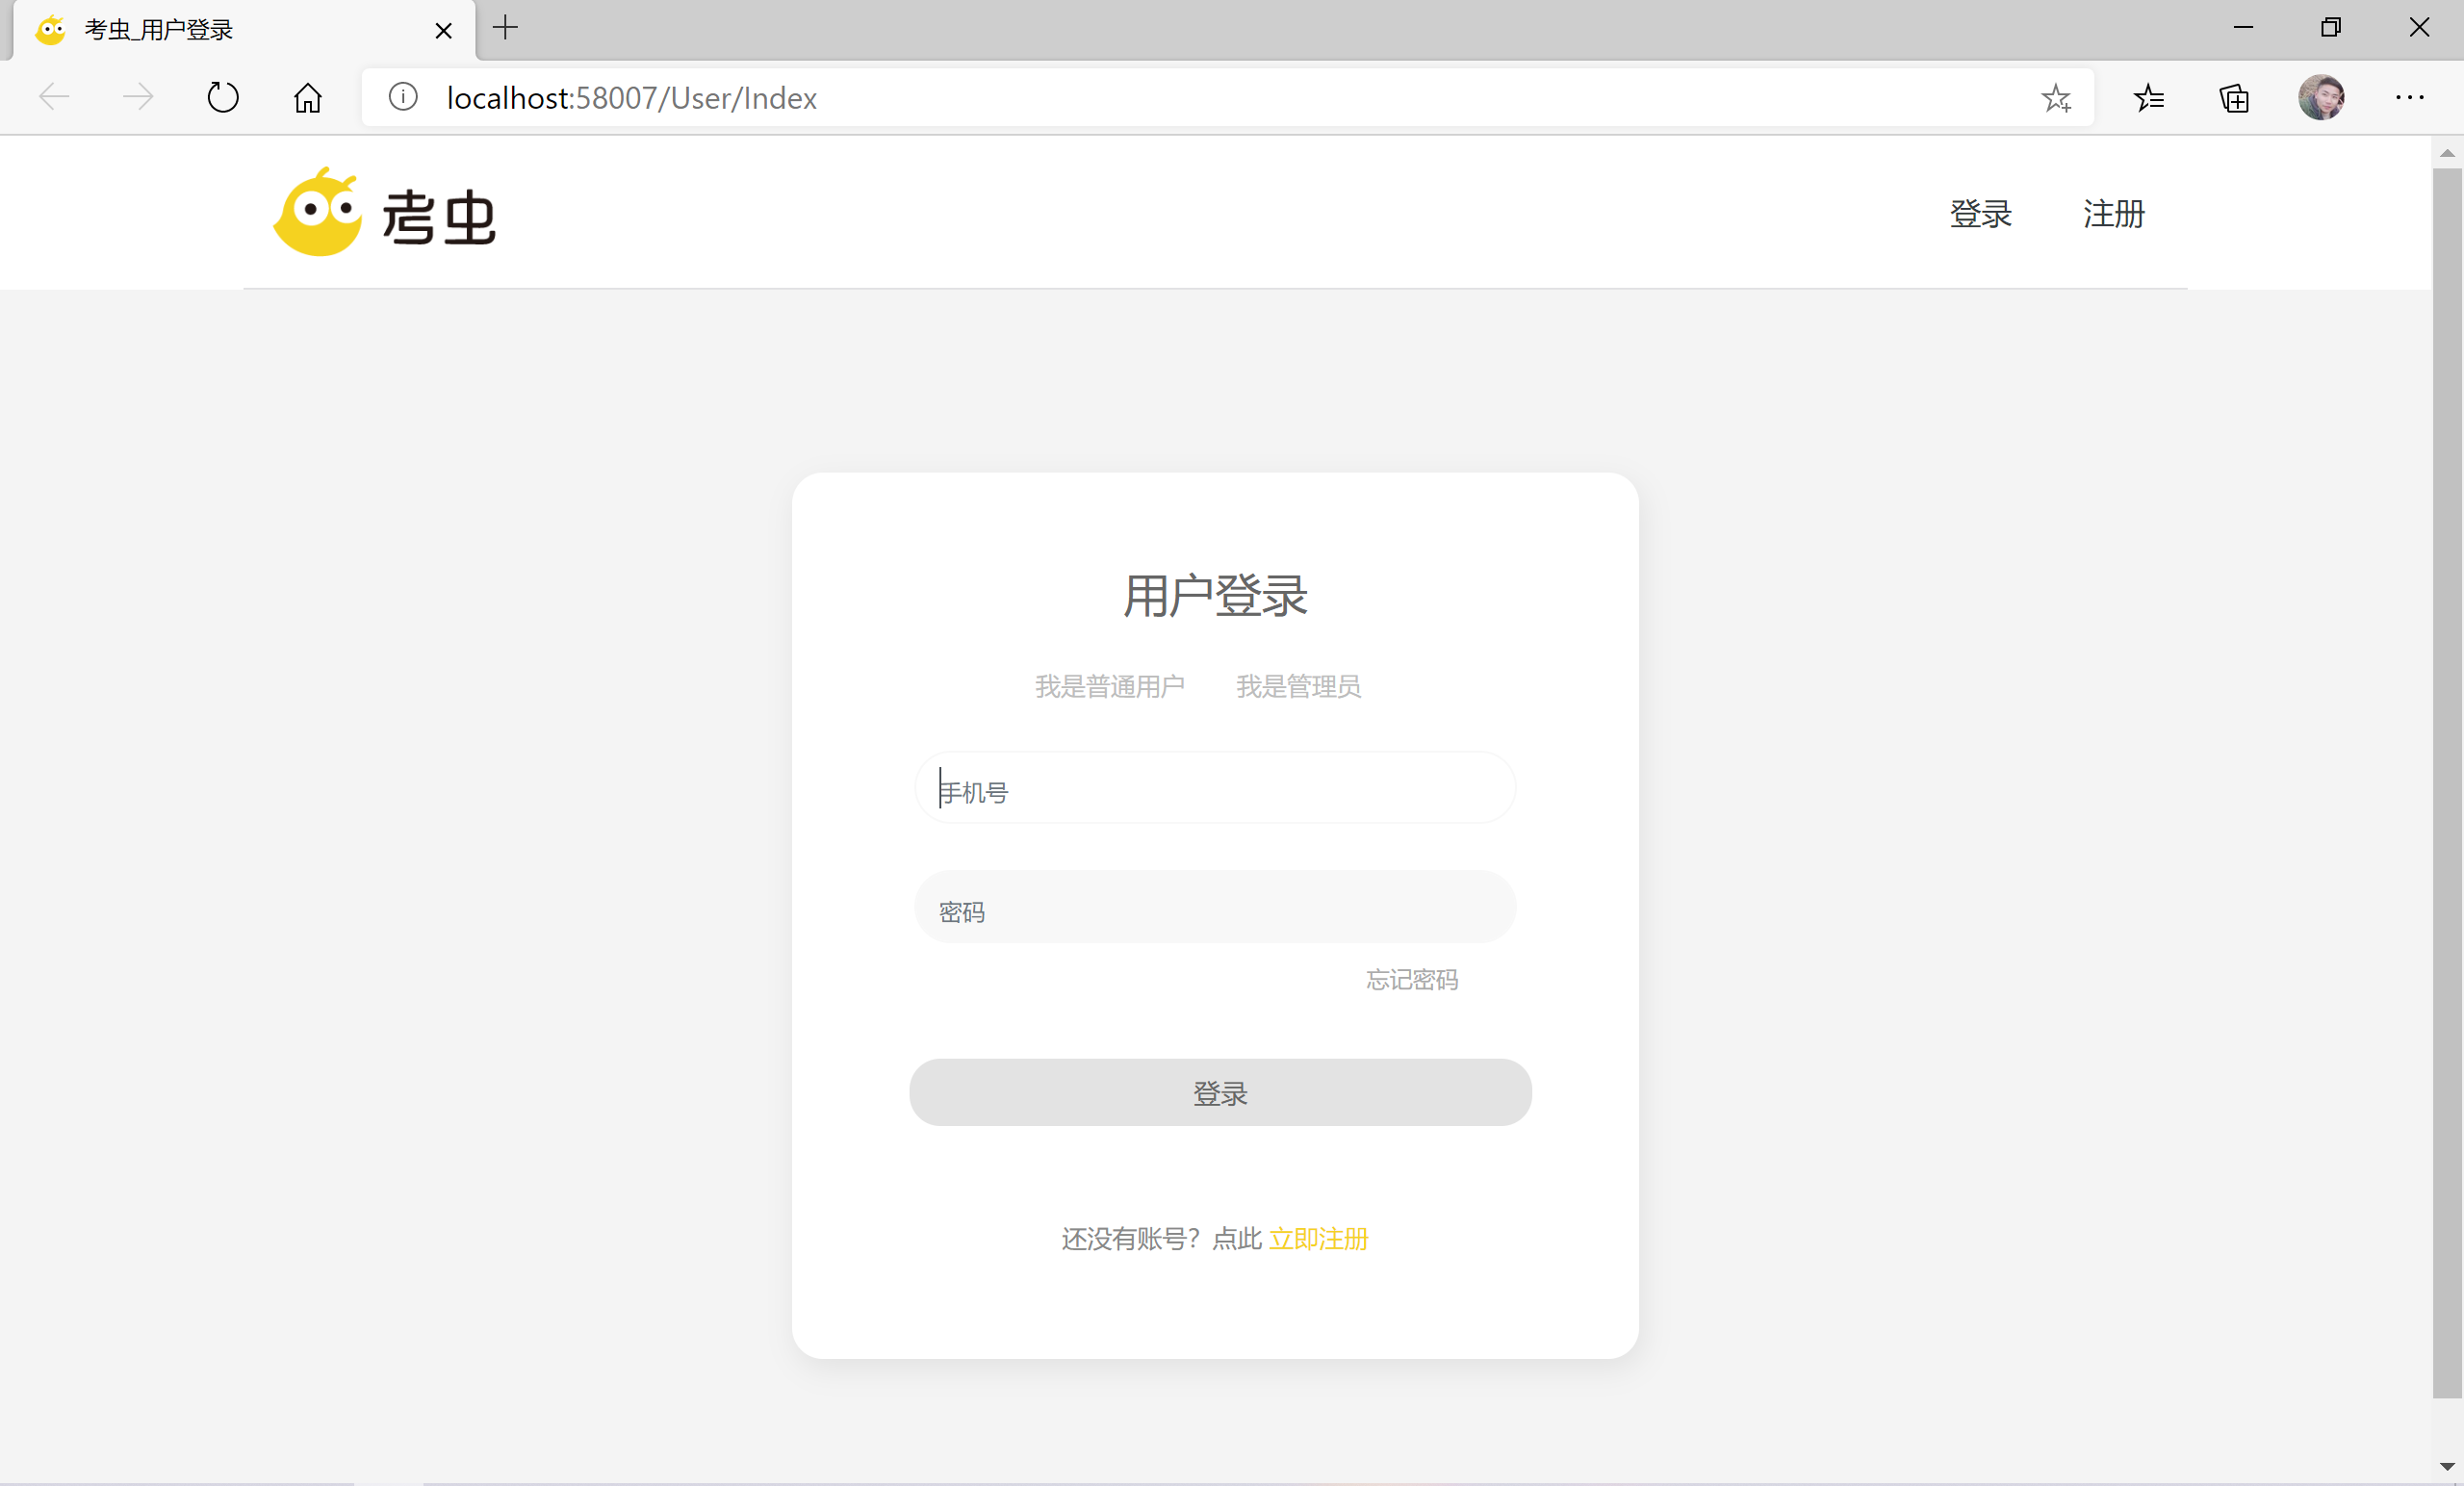Click 登录 in top navigation
Screen dimensions: 2464x1486
tap(1980, 214)
